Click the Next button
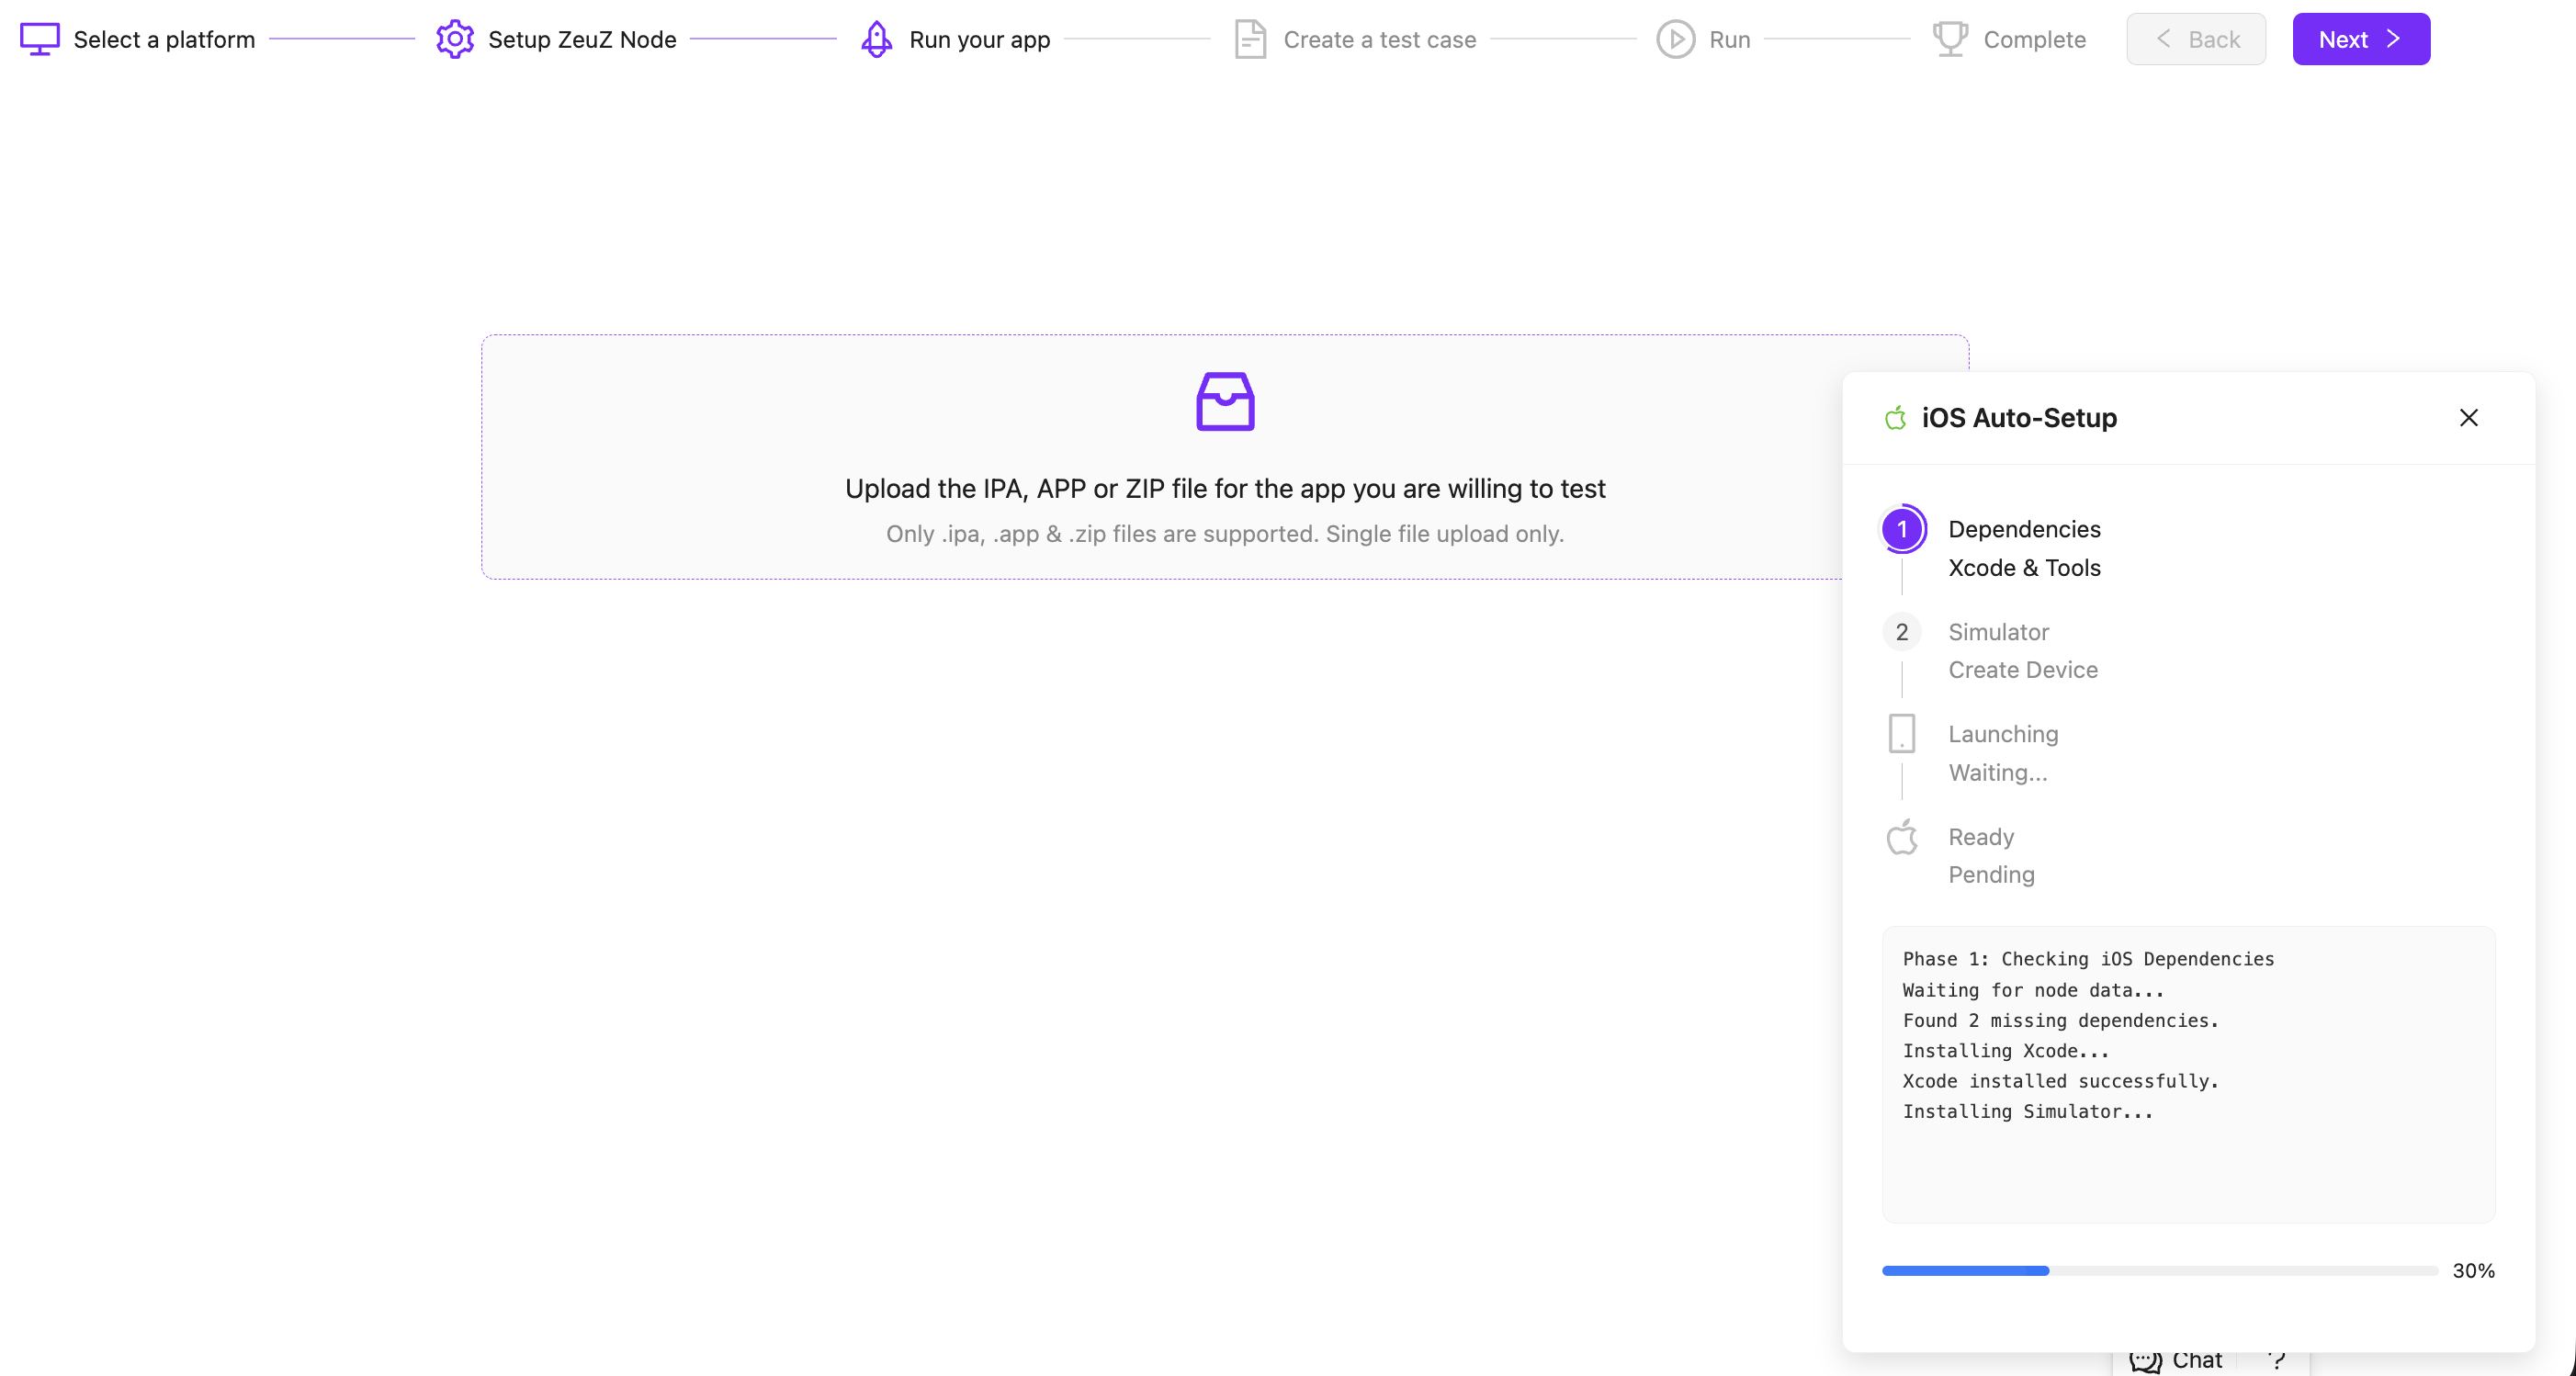This screenshot has width=2576, height=1376. point(2360,39)
